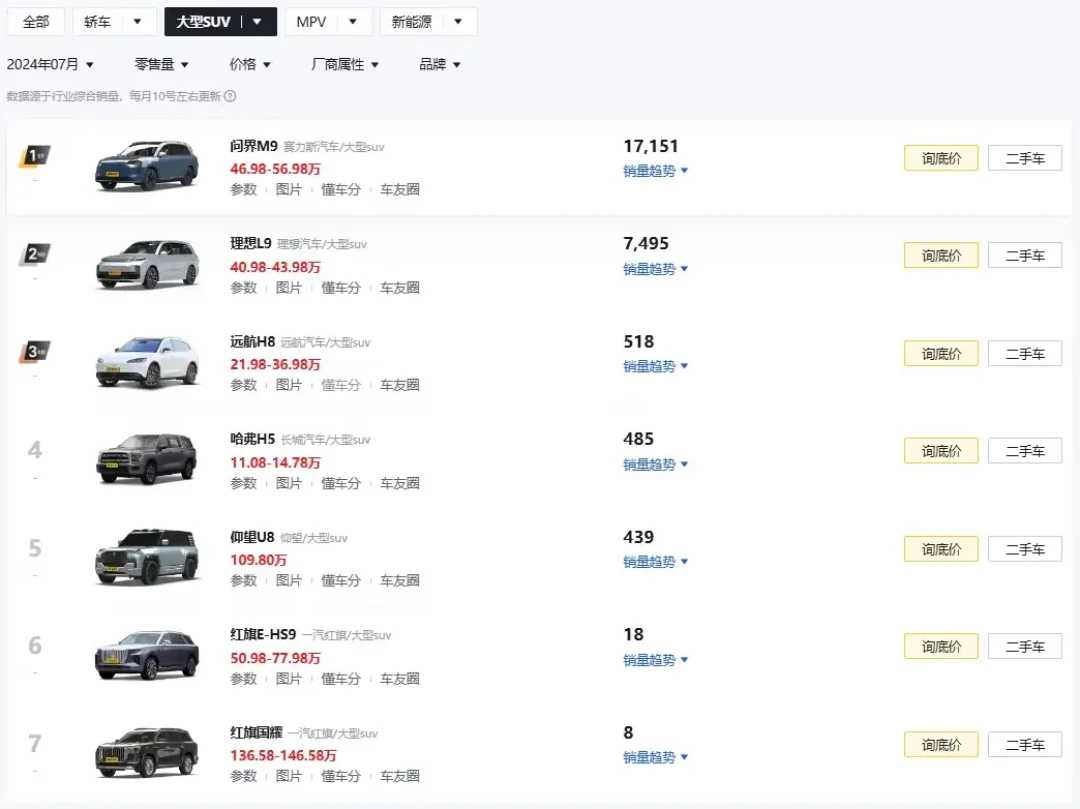Screen dimensions: 1080x809
Task: Open the 新能源 tab dropdown arrow
Action: pyautogui.click(x=458, y=22)
